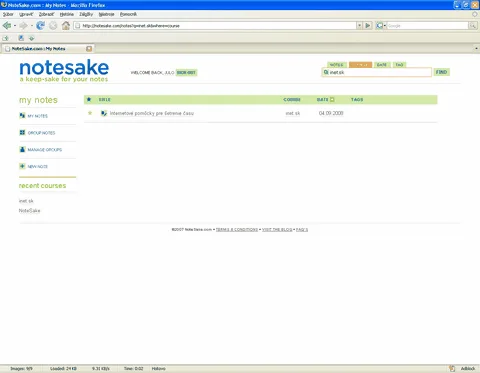Select the NoteSake.com : My Notes tab
480x373 pixels.
click(47, 49)
